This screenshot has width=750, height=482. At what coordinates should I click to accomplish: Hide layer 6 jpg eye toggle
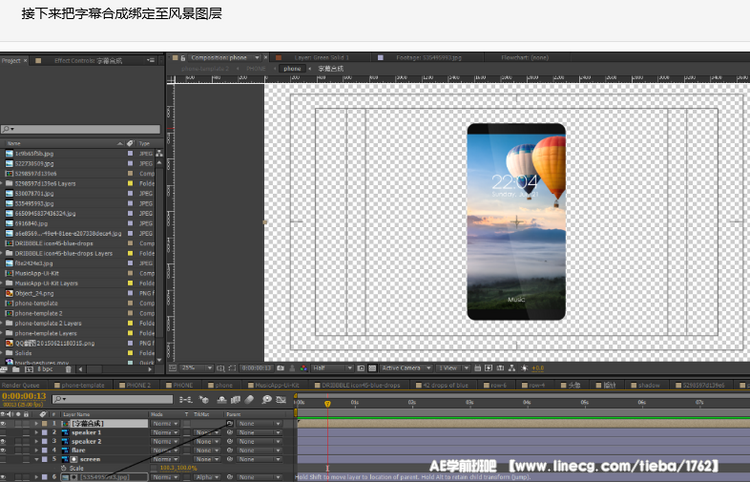[x=3, y=477]
